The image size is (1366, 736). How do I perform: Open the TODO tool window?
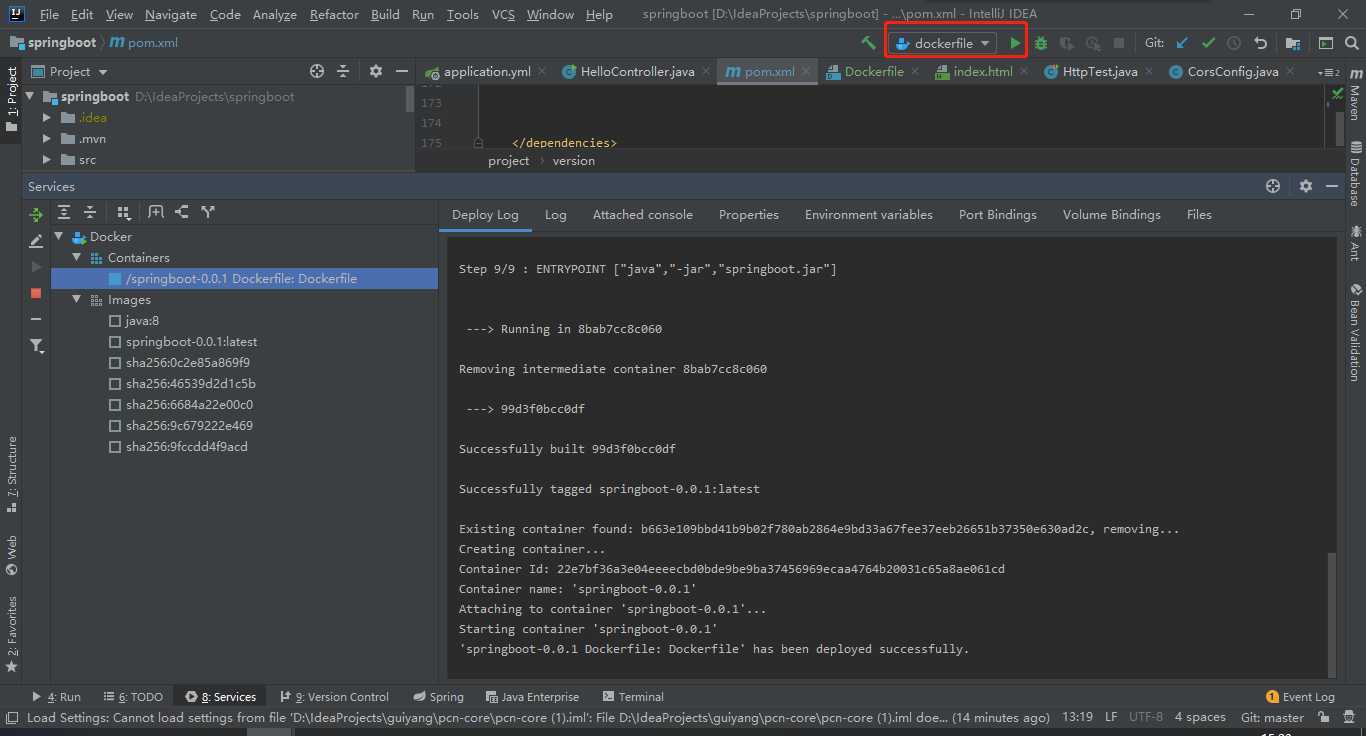click(x=132, y=697)
